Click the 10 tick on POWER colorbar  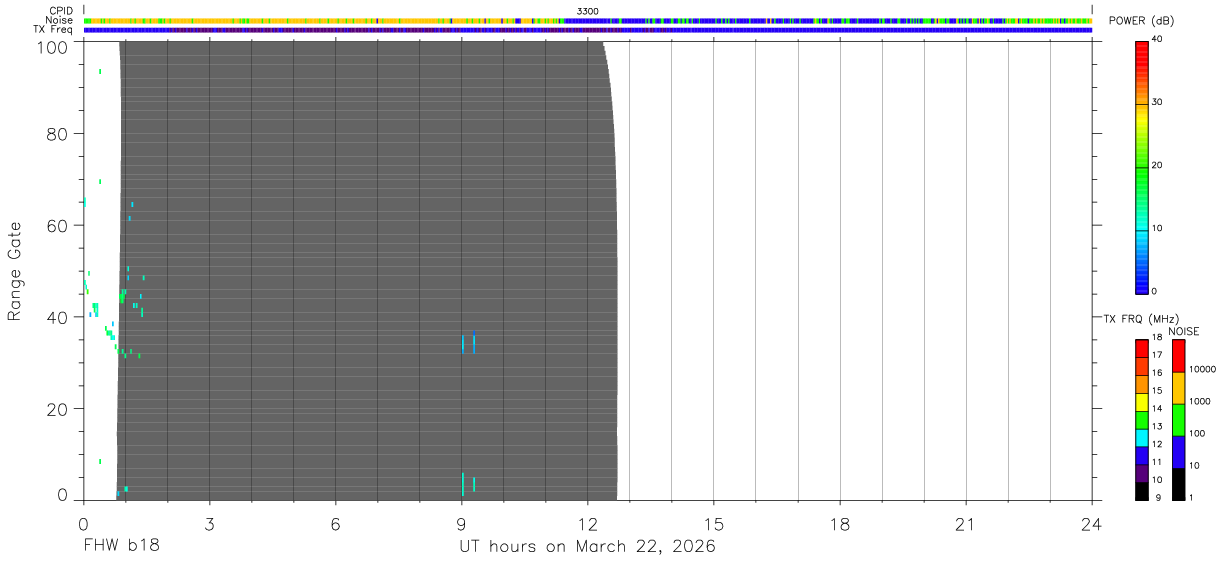[x=1156, y=228]
